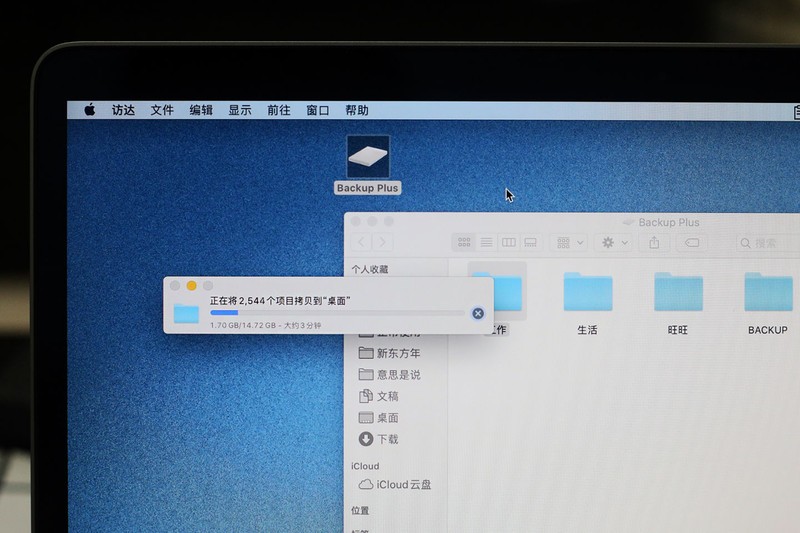Go forward in Finder window

[382, 242]
